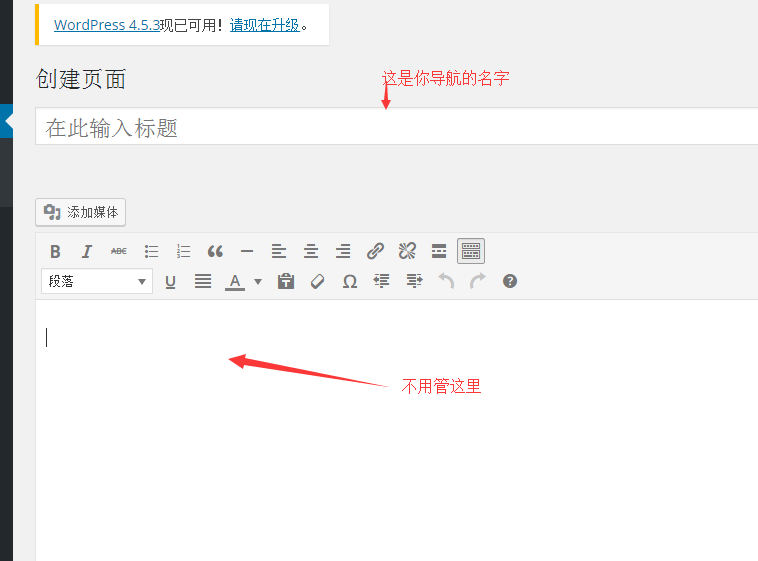Justify text alignment

pos(203,281)
